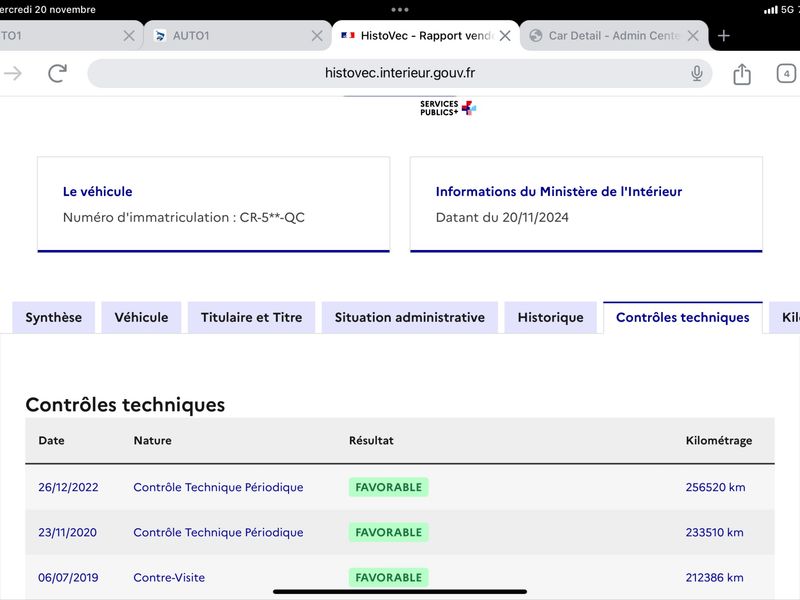Tap the microphone icon in address bar
The image size is (800, 600).
point(696,73)
